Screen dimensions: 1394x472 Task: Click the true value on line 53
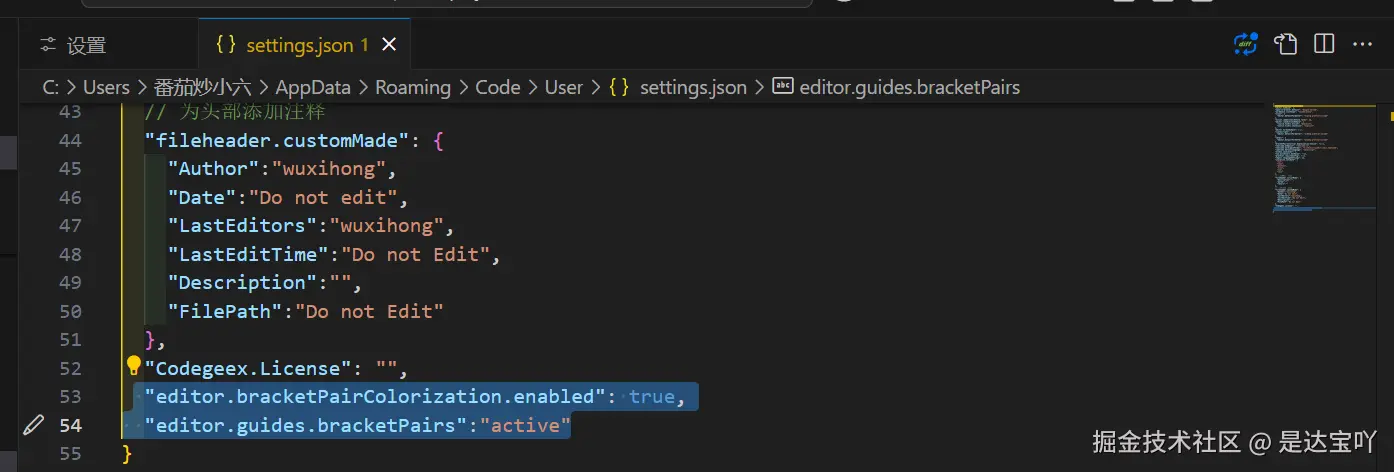point(651,397)
